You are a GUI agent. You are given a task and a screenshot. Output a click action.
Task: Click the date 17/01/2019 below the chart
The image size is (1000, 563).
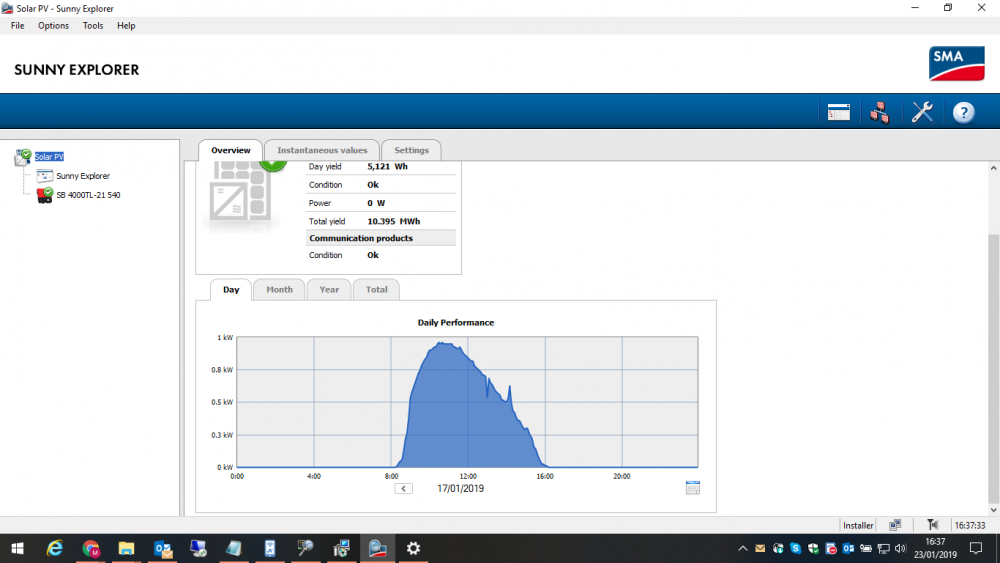click(x=460, y=488)
